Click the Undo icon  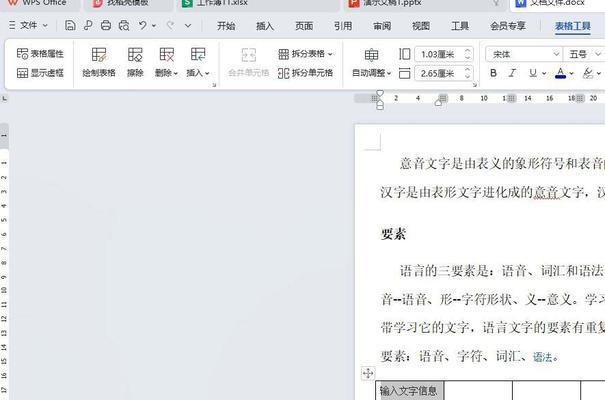tap(143, 25)
